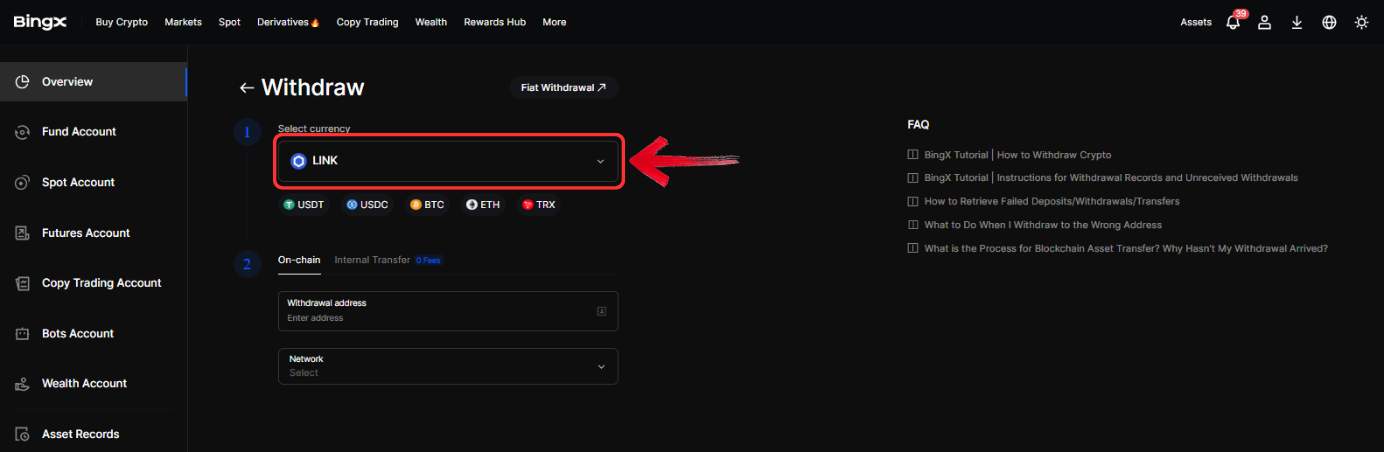Viewport: 1384px width, 452px height.
Task: Open the Network select dropdown
Action: (448, 366)
